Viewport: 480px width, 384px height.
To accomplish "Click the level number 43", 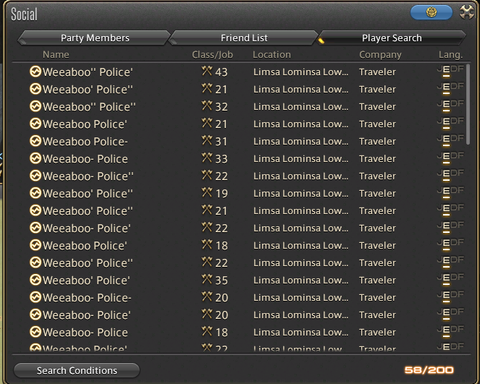I will click(221, 72).
